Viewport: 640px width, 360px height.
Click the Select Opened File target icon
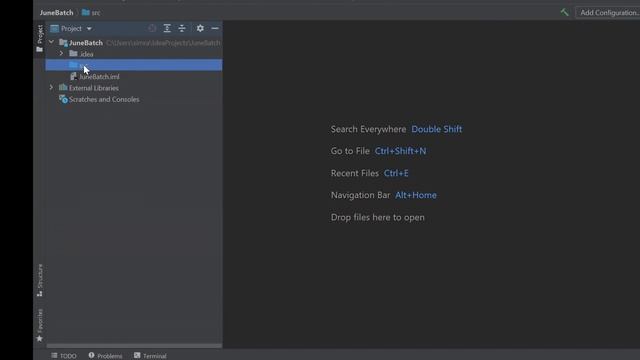152,28
